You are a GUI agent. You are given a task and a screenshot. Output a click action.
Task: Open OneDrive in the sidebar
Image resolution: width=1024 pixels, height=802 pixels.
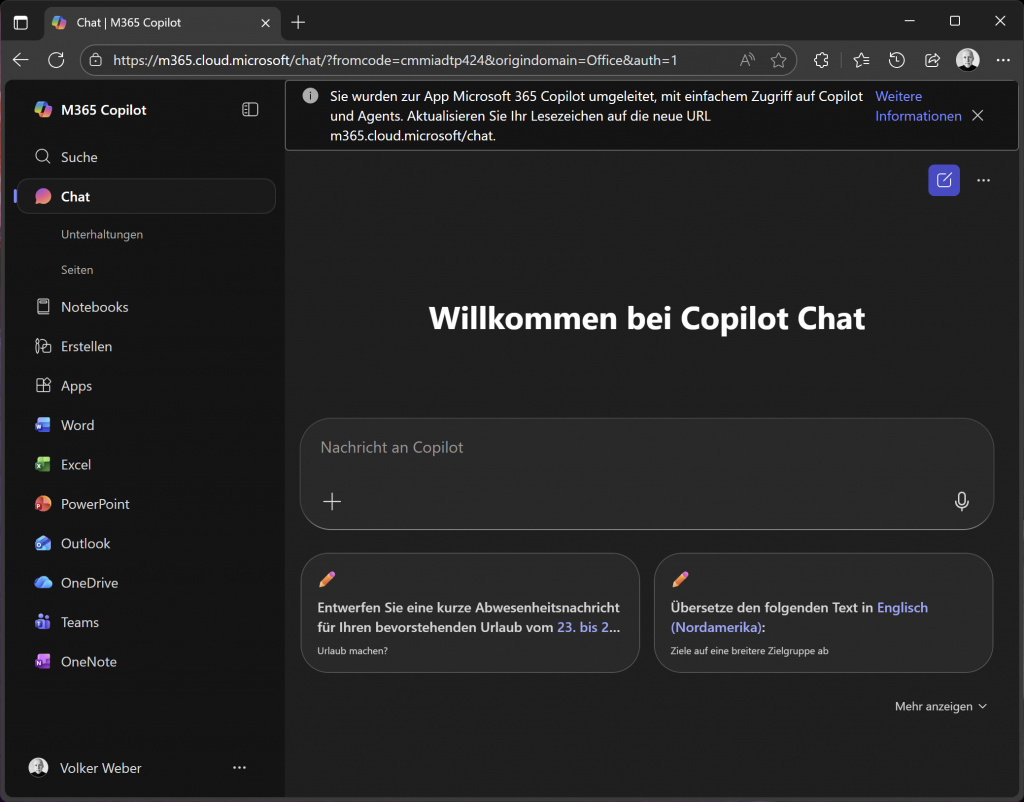tap(89, 583)
